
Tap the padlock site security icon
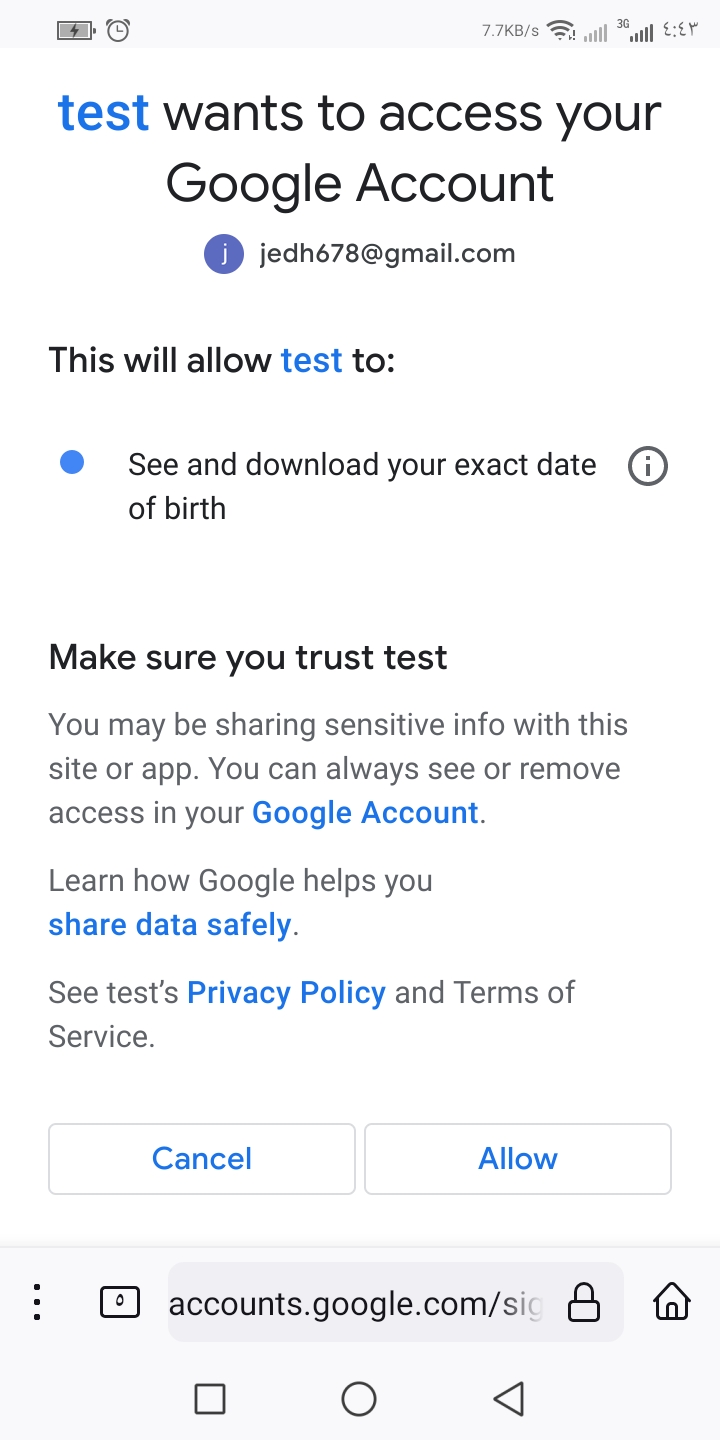(584, 1302)
